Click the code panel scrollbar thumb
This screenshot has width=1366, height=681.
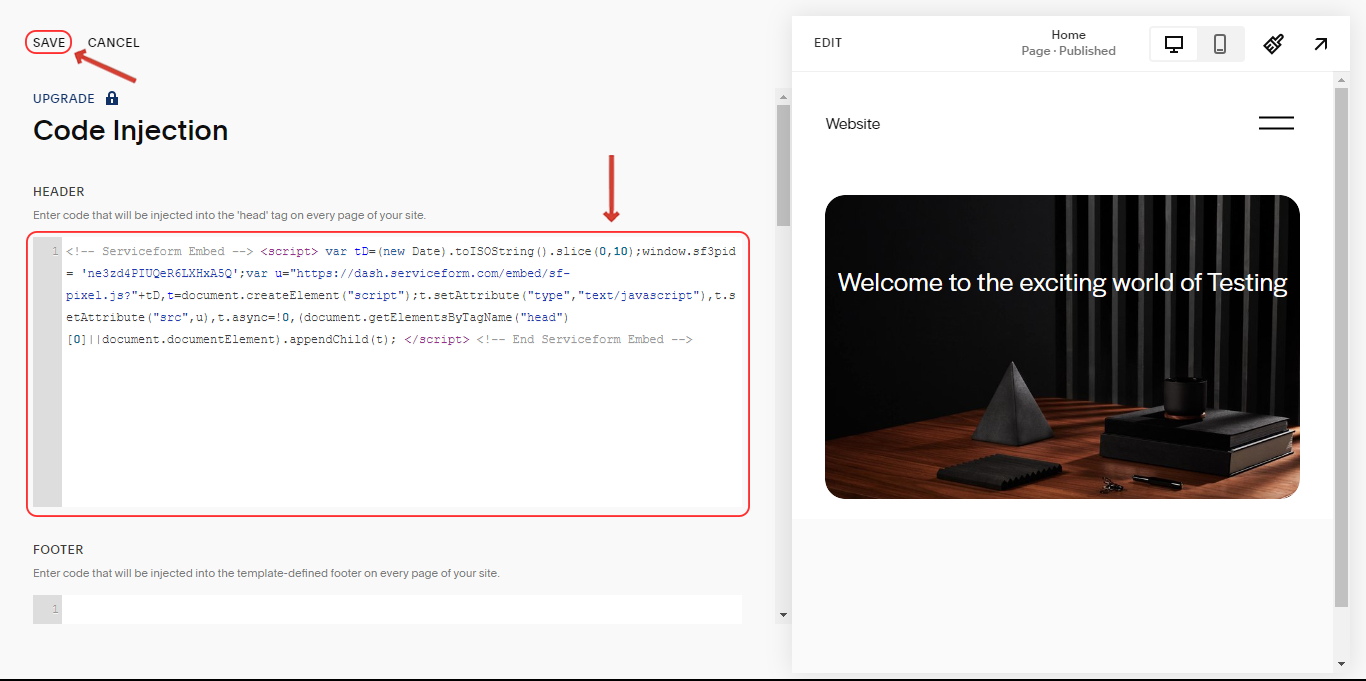click(783, 165)
